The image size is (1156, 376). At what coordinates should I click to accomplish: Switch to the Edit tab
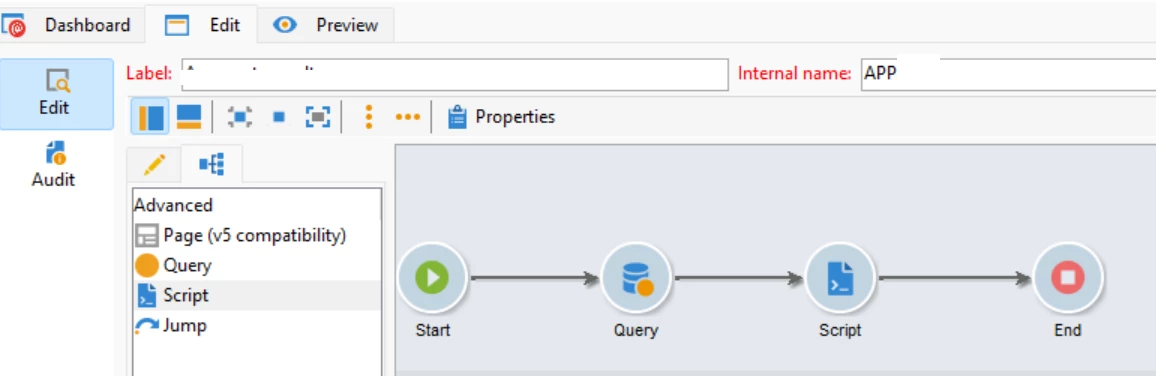[x=202, y=25]
